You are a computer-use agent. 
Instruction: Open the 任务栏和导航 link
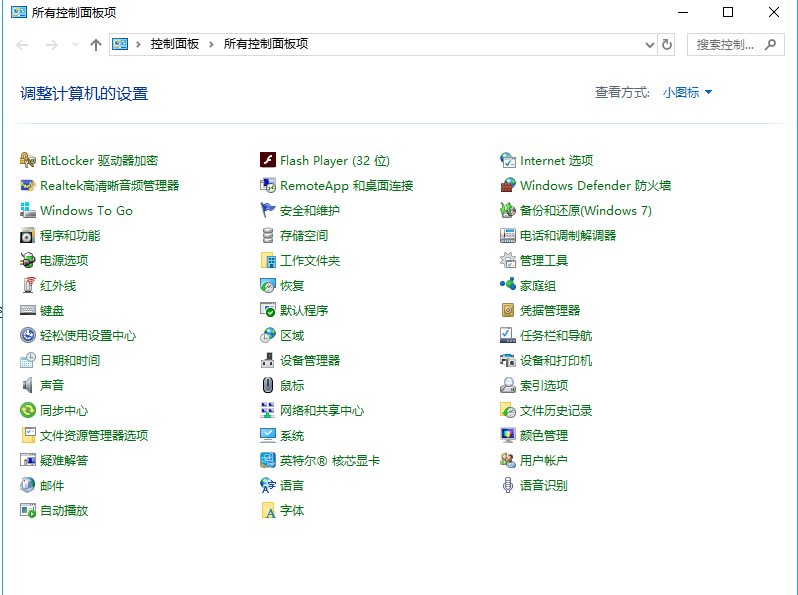pos(556,335)
